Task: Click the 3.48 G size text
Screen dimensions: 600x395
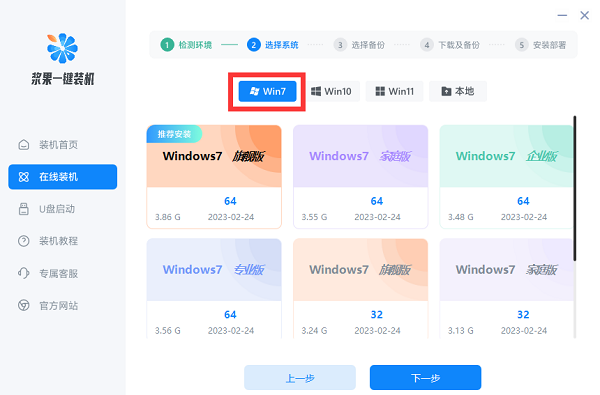Action: point(461,217)
